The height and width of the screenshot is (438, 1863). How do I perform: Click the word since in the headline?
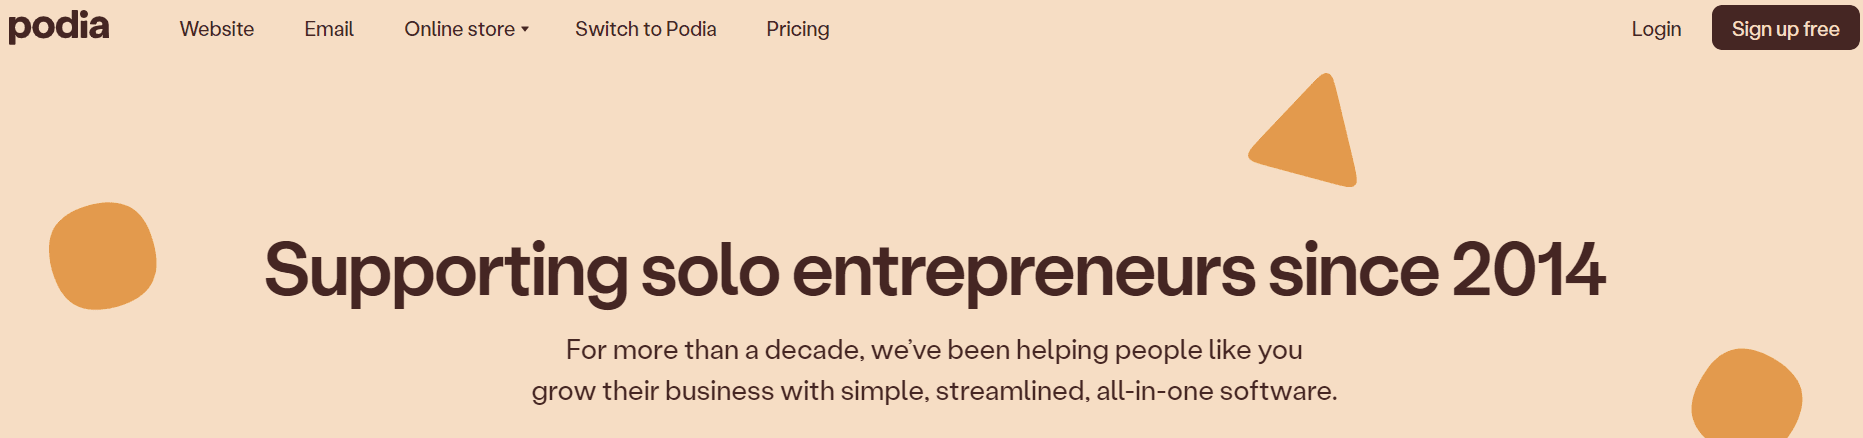pyautogui.click(x=1353, y=269)
